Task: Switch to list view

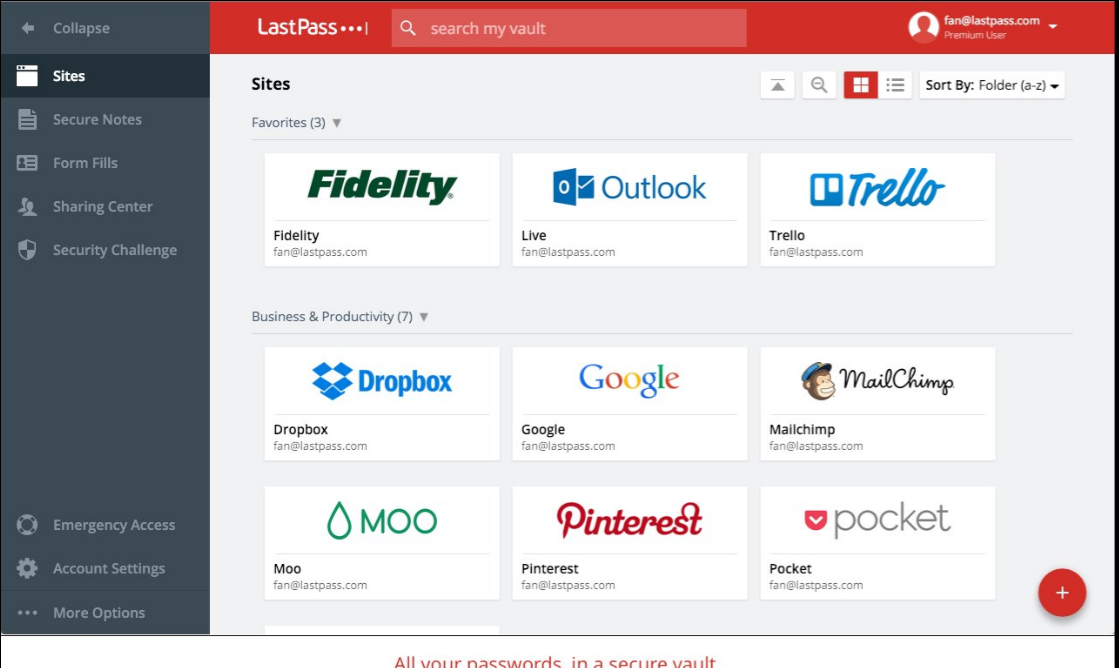Action: coord(895,85)
